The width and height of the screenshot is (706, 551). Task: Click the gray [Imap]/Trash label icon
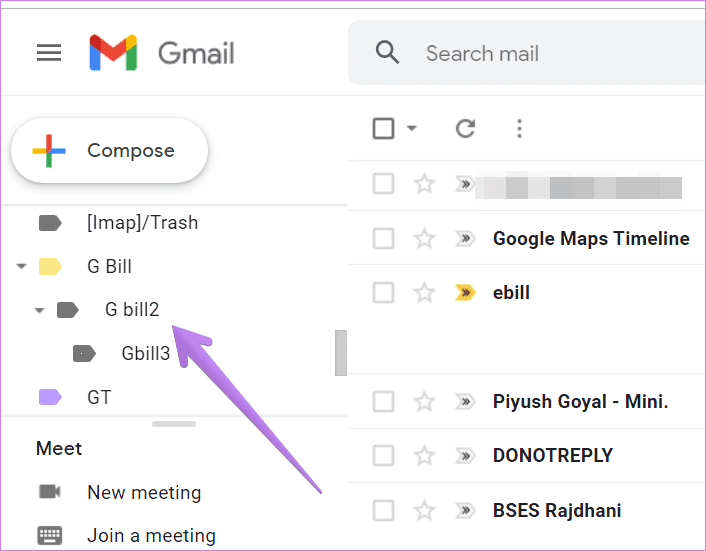click(x=50, y=223)
